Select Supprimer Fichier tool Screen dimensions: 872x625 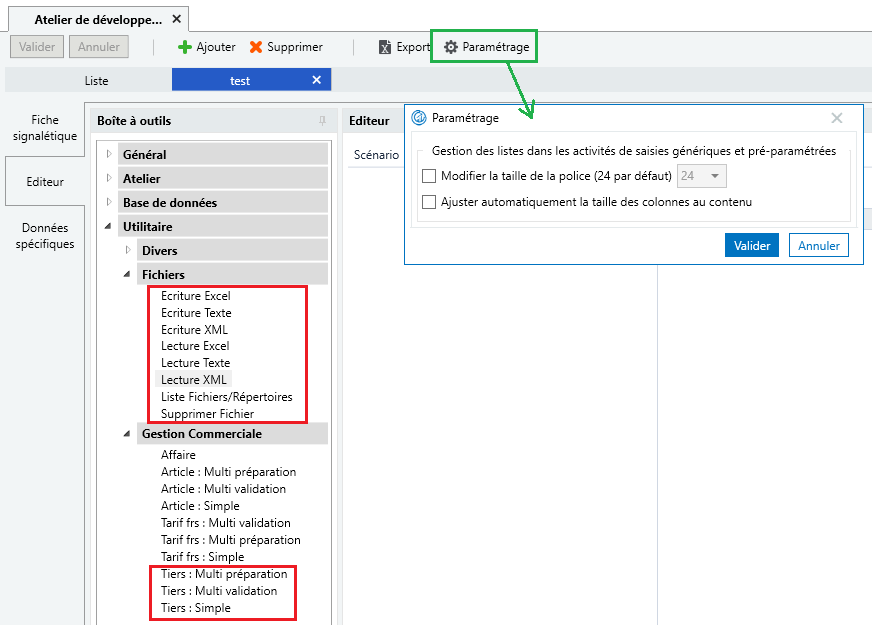pos(207,414)
